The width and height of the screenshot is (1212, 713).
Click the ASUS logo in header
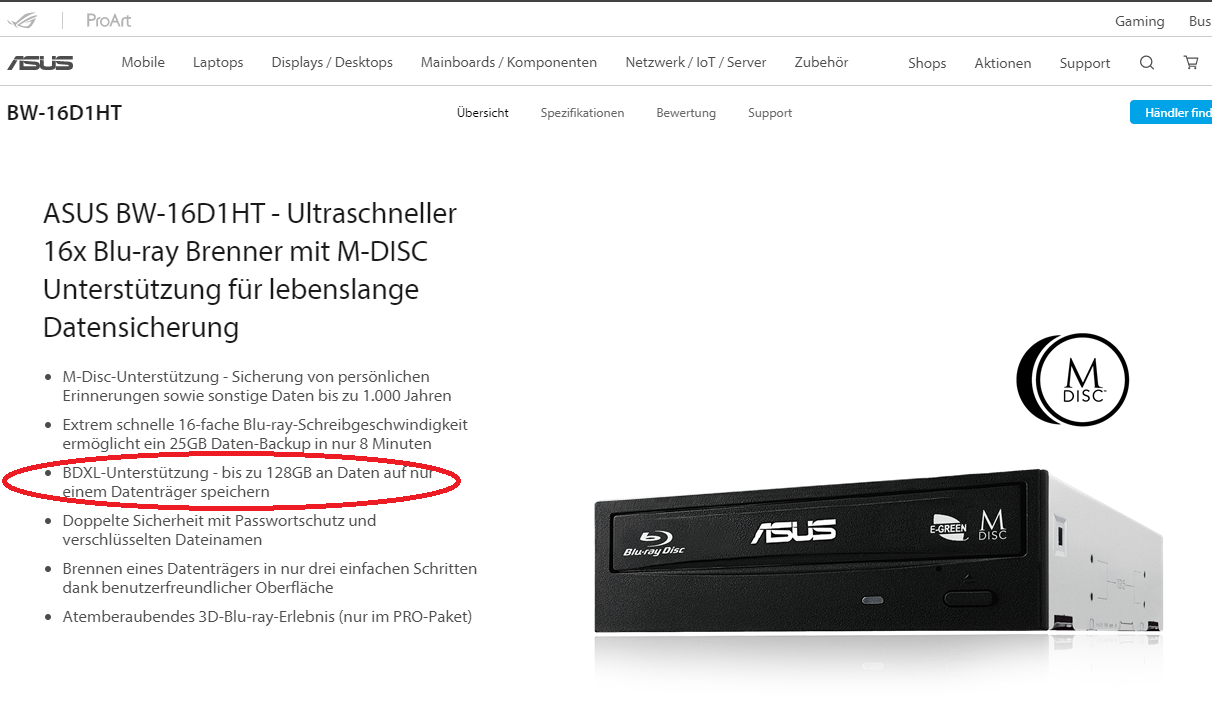point(40,63)
